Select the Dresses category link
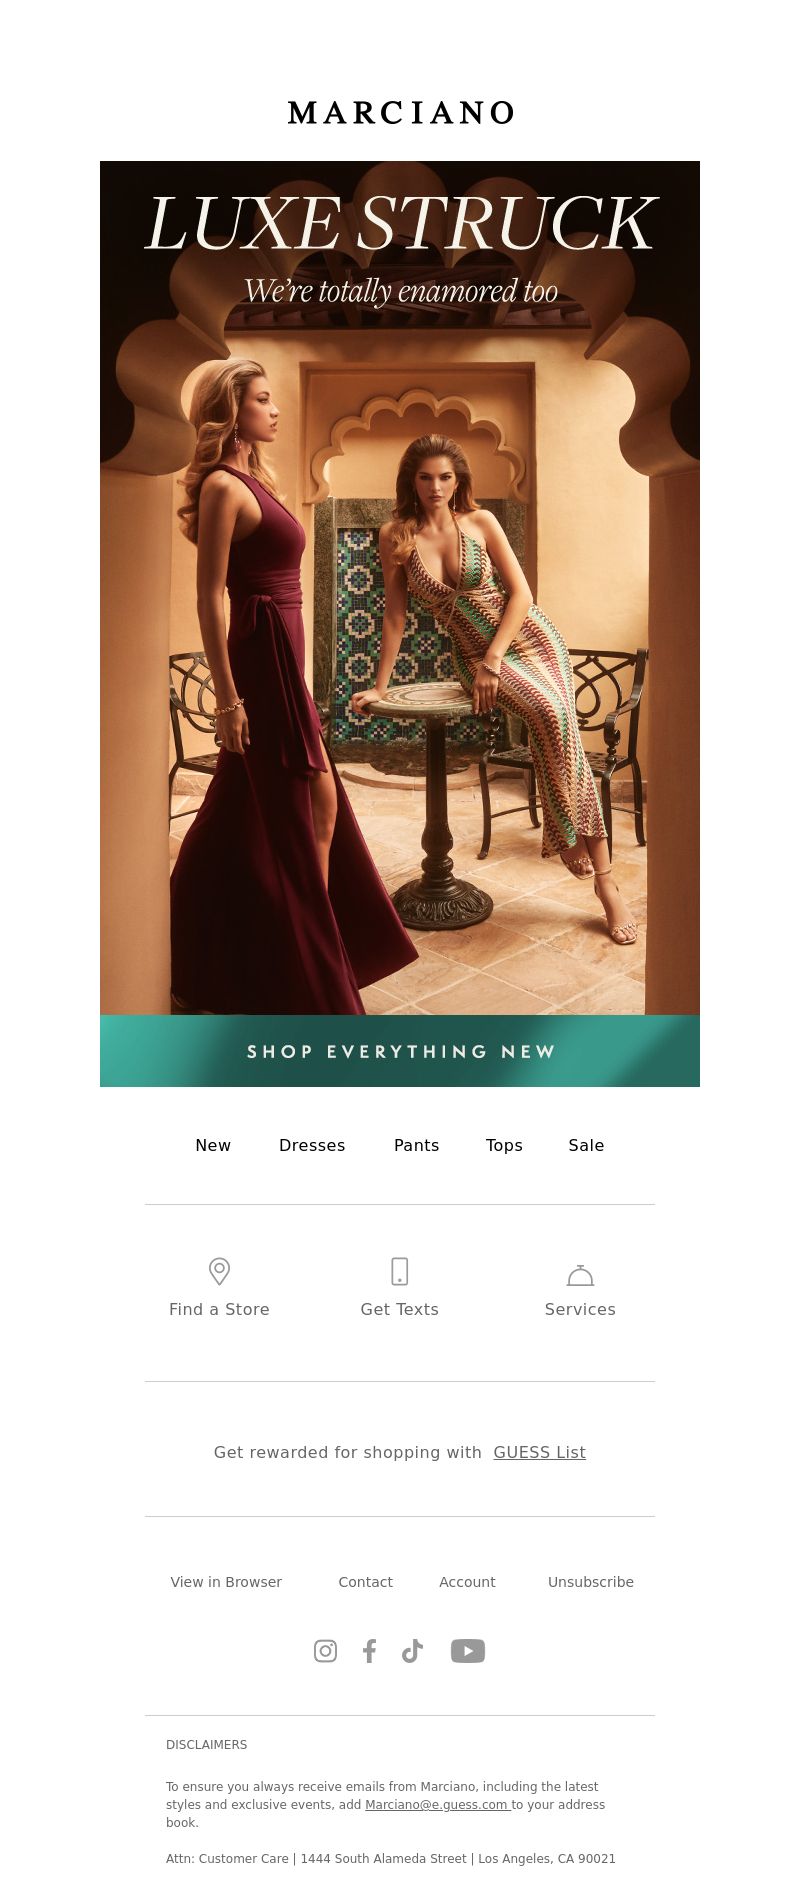800x1888 pixels. [312, 1145]
